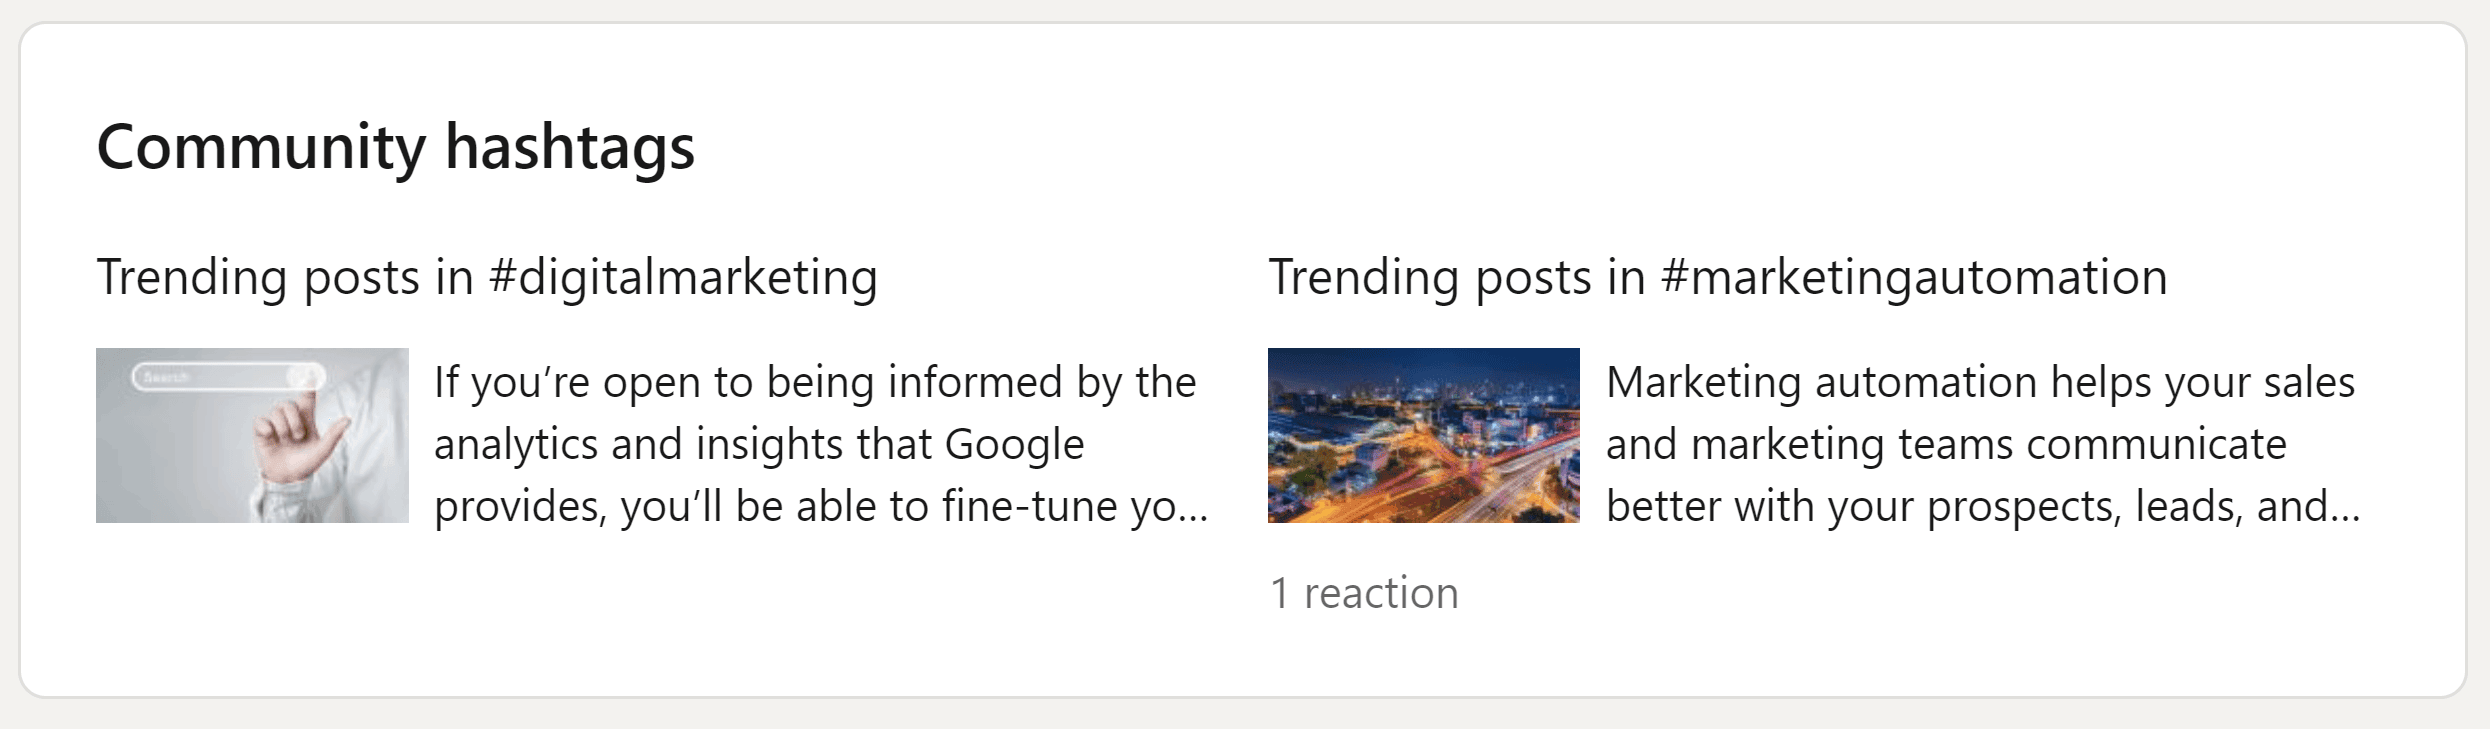Click the Community hashtags heading
Viewport: 2490px width, 729px height.
pos(395,148)
